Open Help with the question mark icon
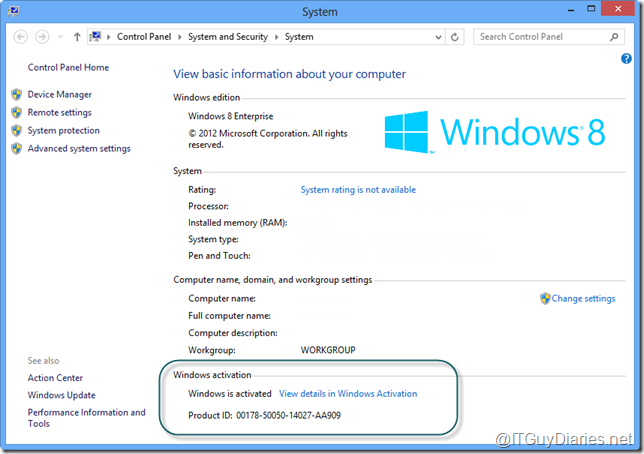 pyautogui.click(x=626, y=58)
